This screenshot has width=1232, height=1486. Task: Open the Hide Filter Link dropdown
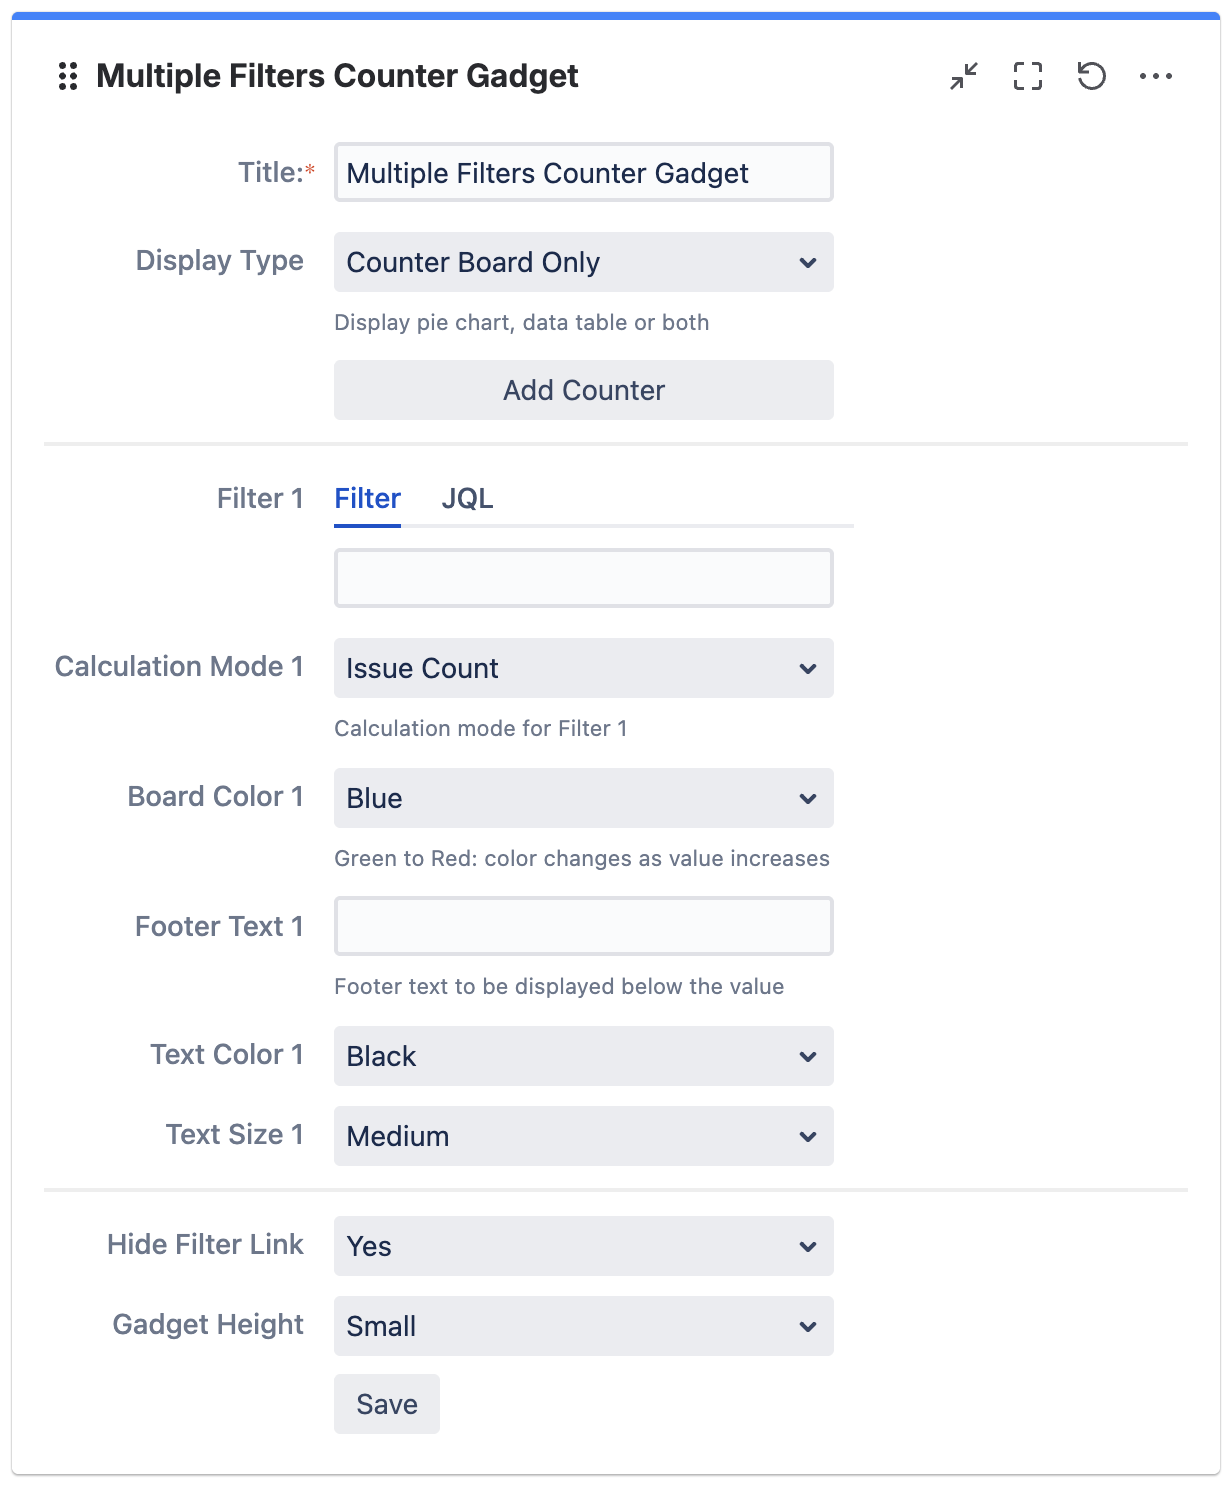[583, 1246]
